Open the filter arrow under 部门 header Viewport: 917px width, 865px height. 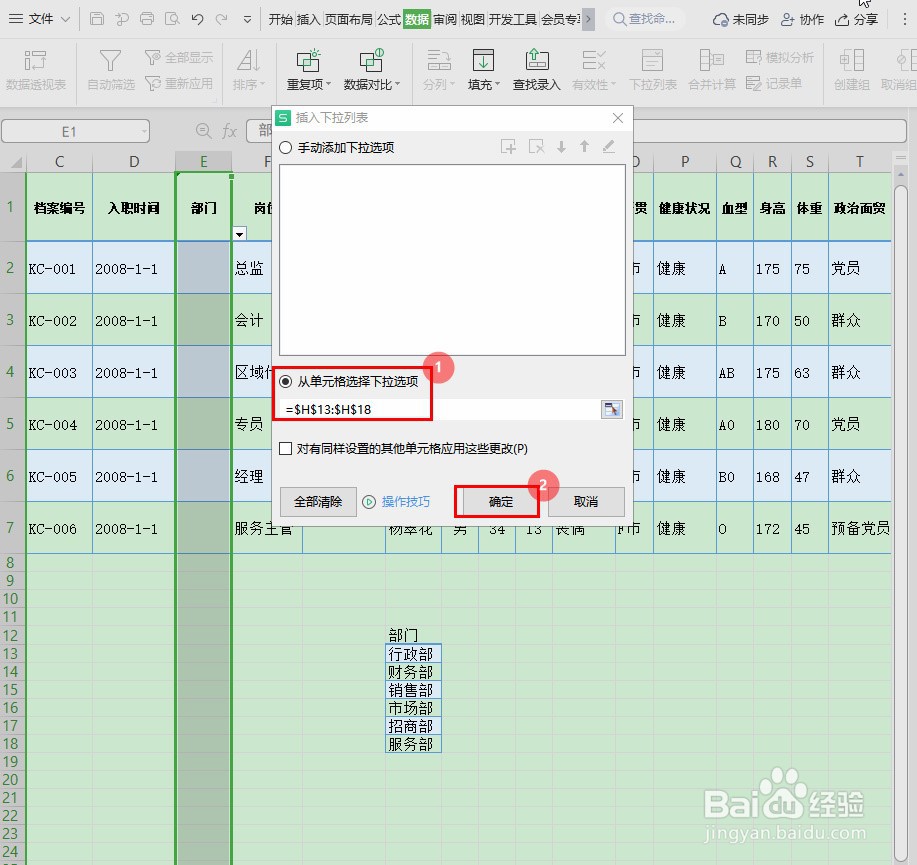pos(240,234)
